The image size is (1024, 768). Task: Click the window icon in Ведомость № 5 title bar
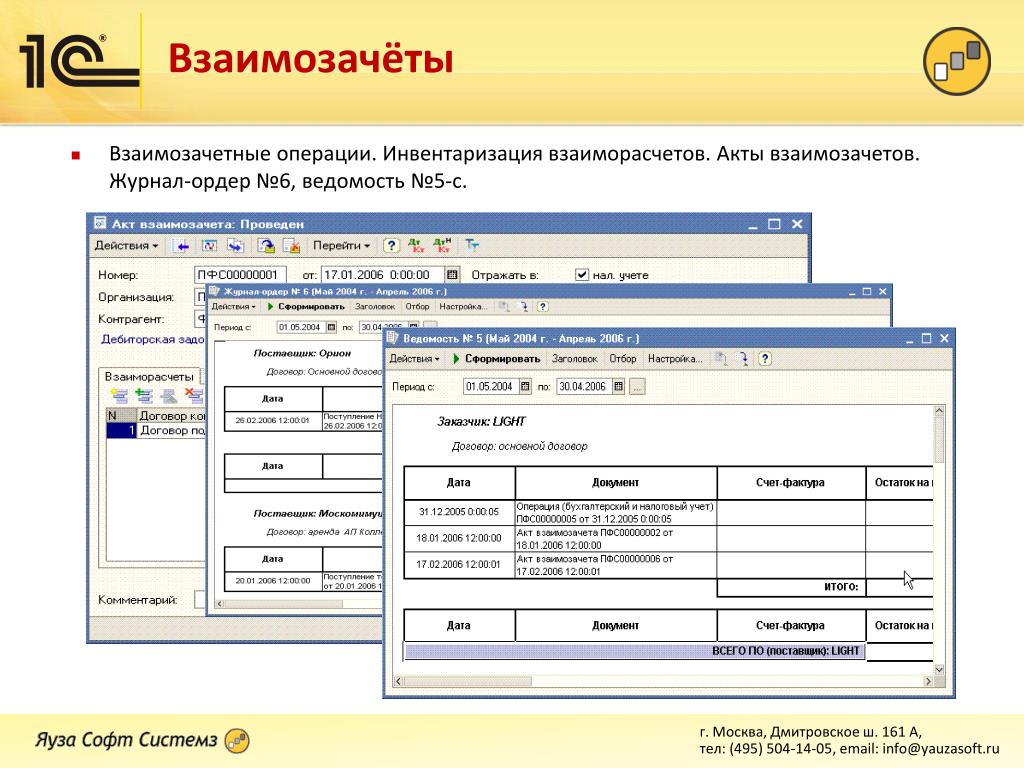392,338
